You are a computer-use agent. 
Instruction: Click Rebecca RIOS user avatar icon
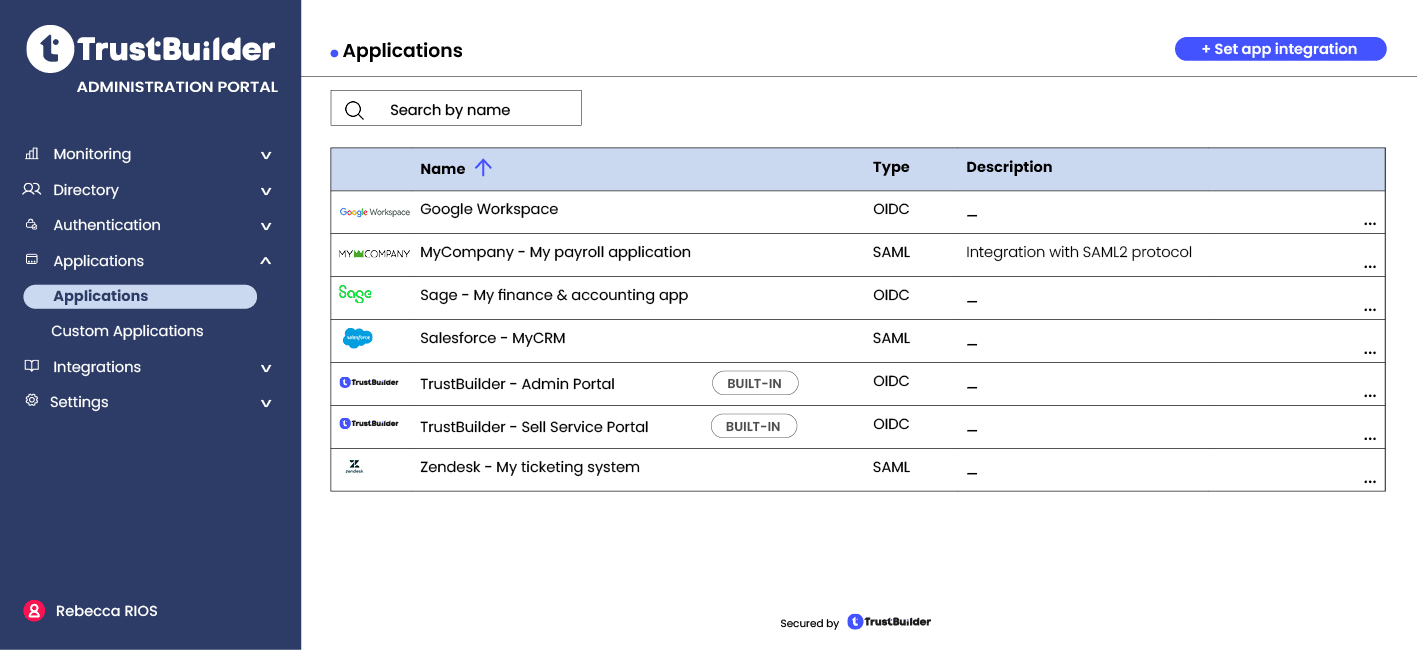34,611
